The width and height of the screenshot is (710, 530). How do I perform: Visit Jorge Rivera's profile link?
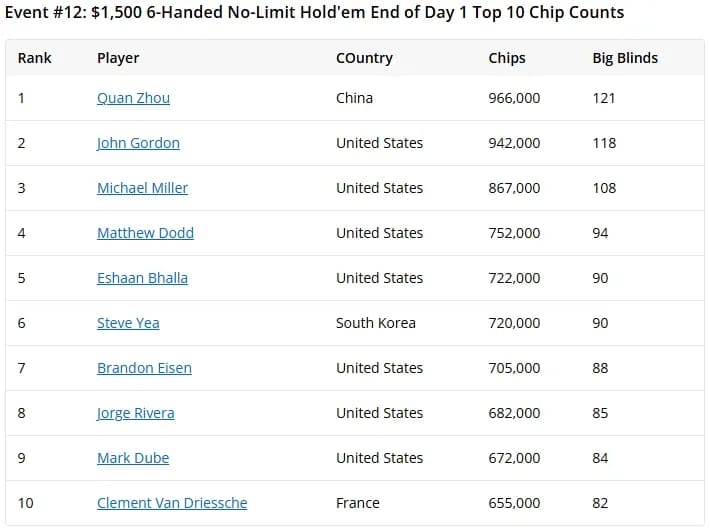[x=135, y=413]
